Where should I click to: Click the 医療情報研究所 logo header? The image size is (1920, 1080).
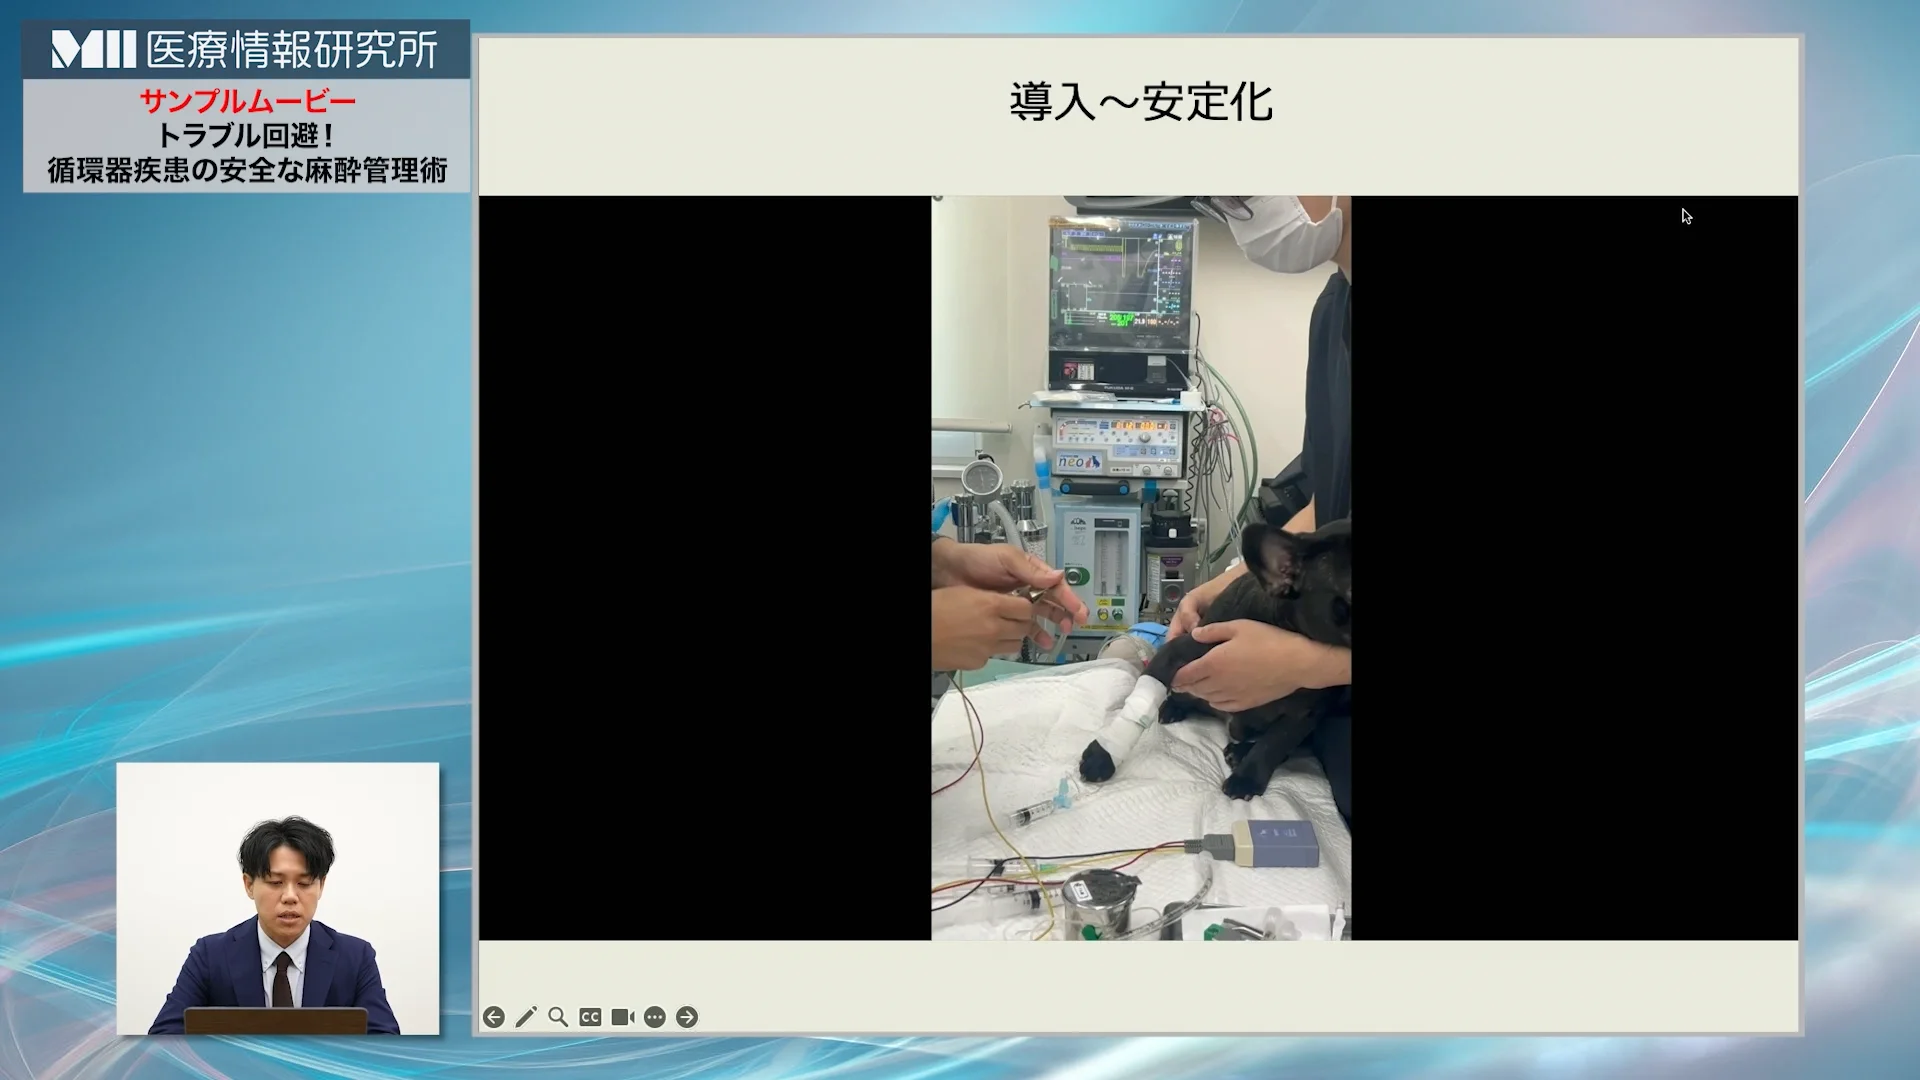point(290,50)
